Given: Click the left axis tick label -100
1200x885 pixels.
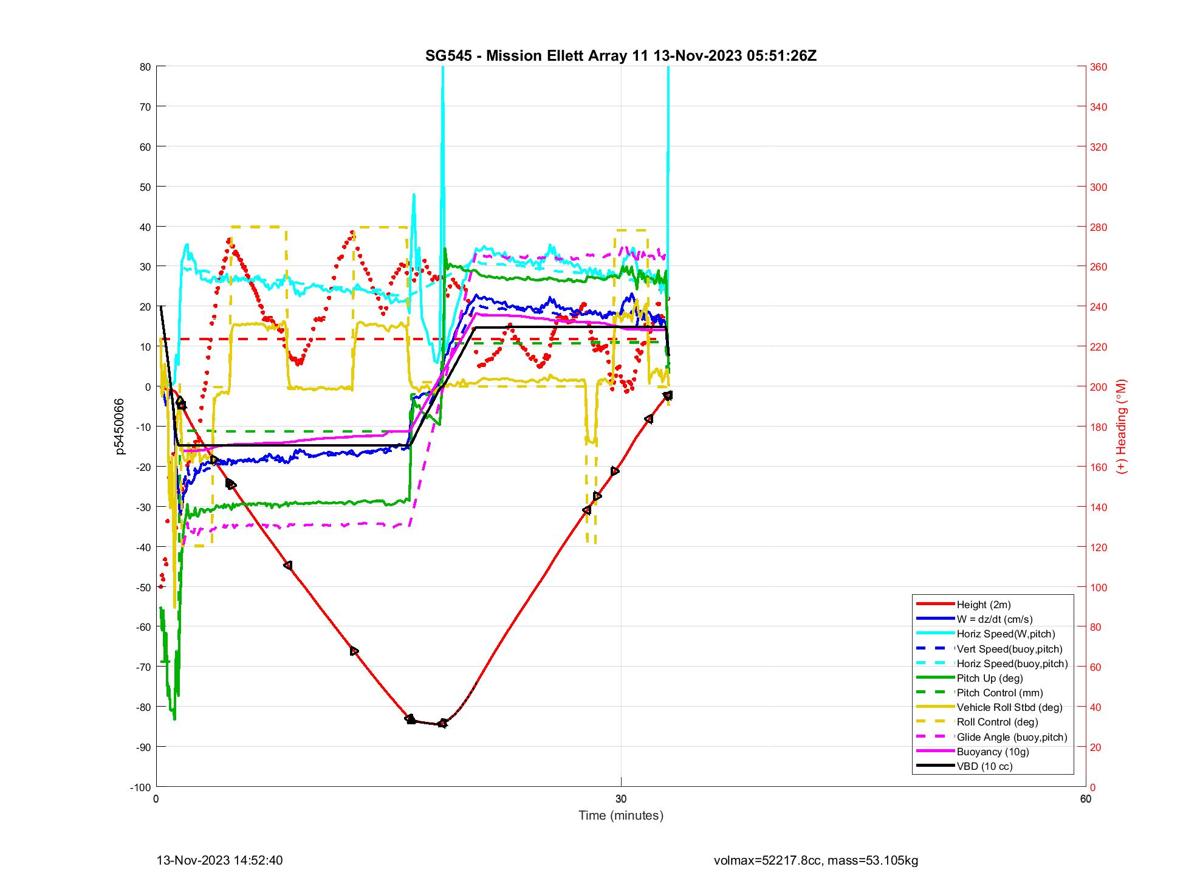Looking at the screenshot, I should [140, 787].
